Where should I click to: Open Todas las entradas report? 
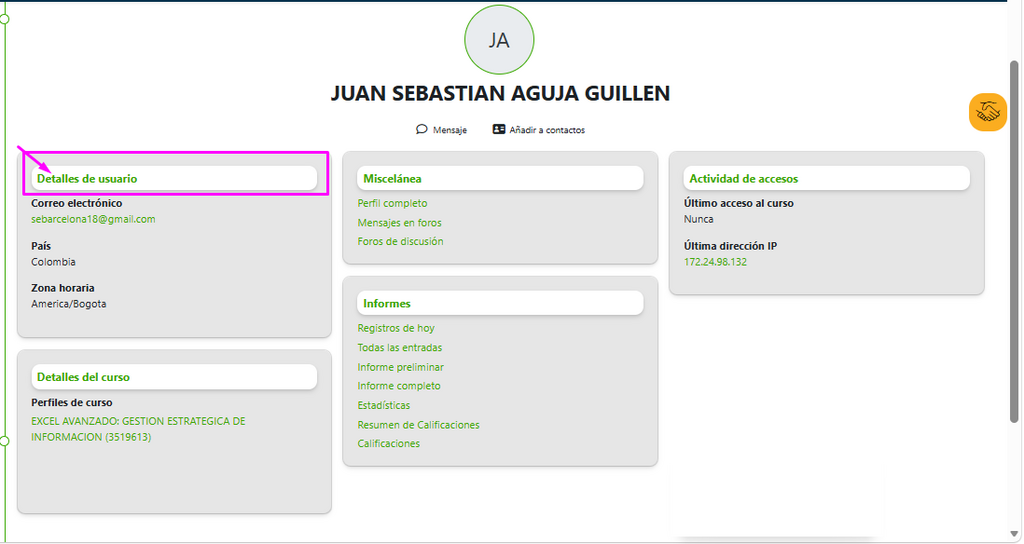(400, 348)
